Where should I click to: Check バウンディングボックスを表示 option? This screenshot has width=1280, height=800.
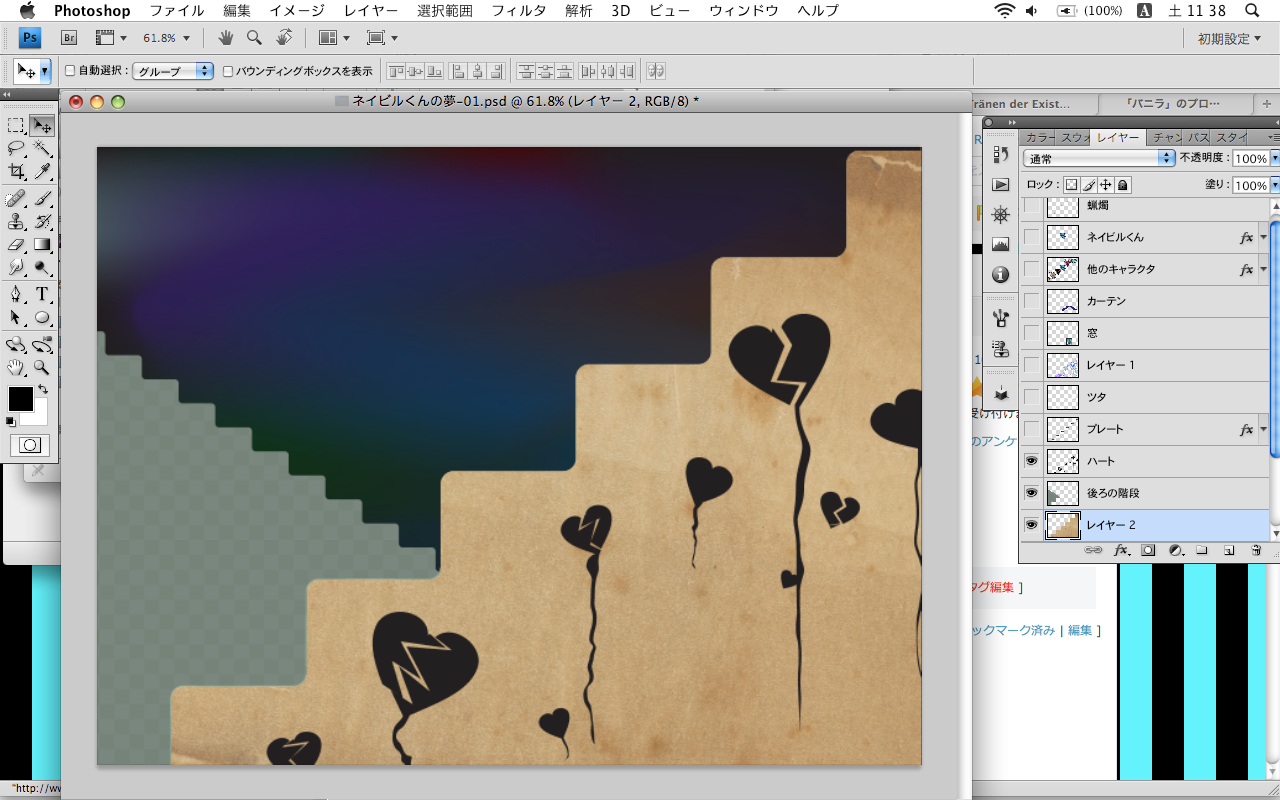(x=228, y=71)
